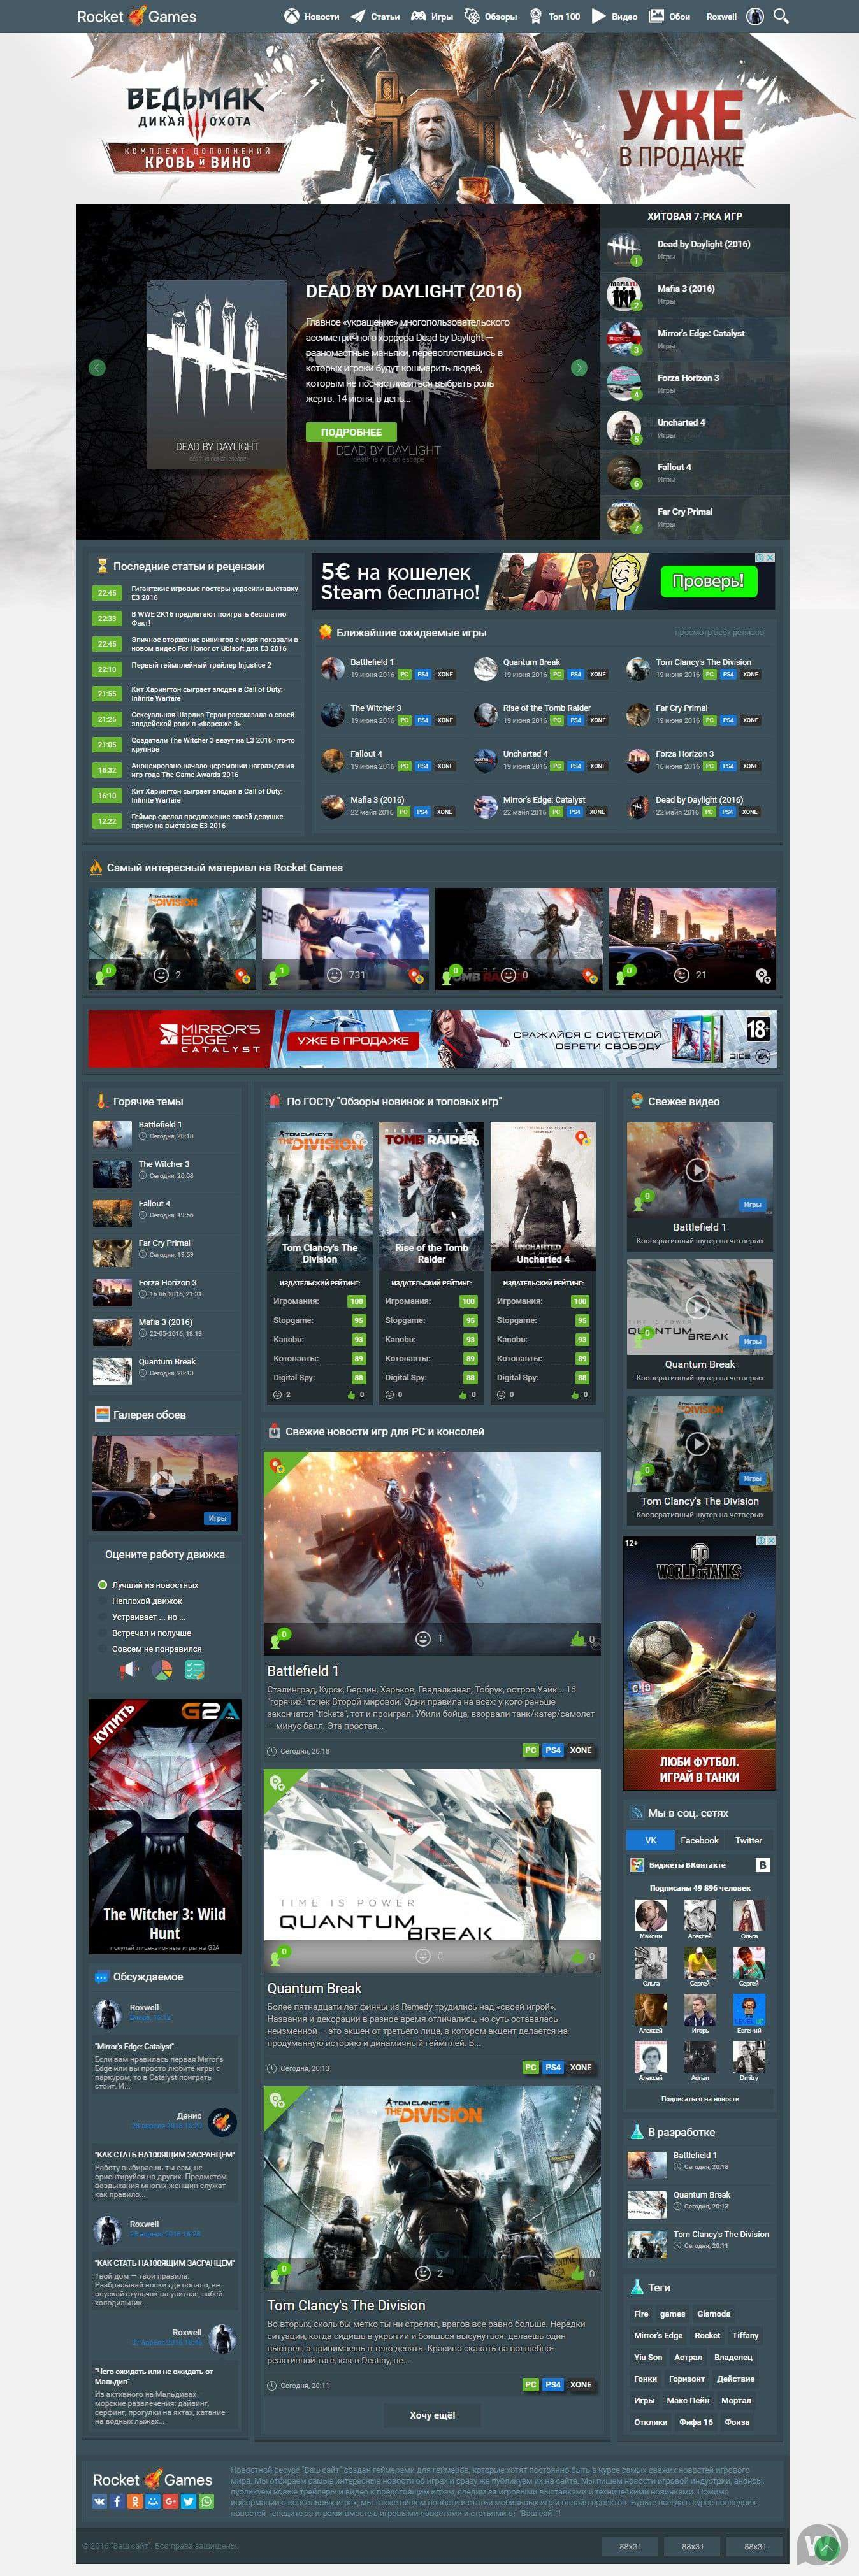Switch to the VK social tab
The width and height of the screenshot is (859, 2576).
(650, 1840)
